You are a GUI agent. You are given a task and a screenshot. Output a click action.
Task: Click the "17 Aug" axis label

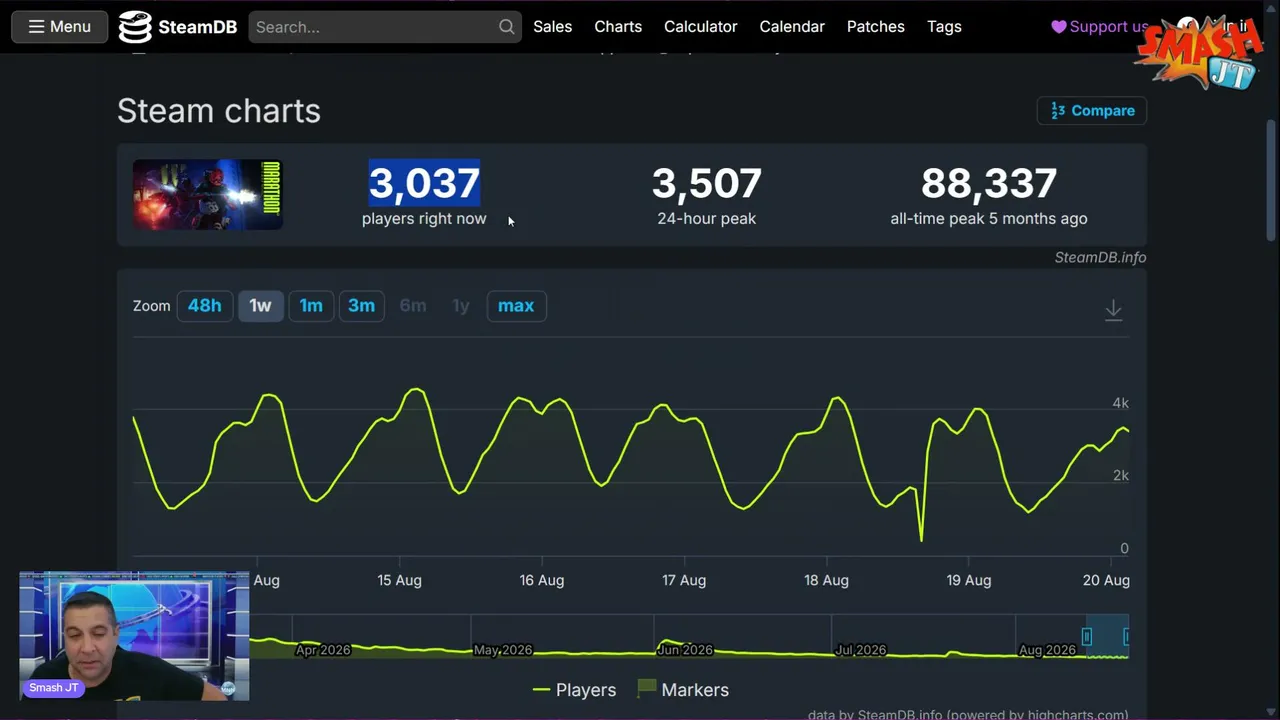[684, 580]
